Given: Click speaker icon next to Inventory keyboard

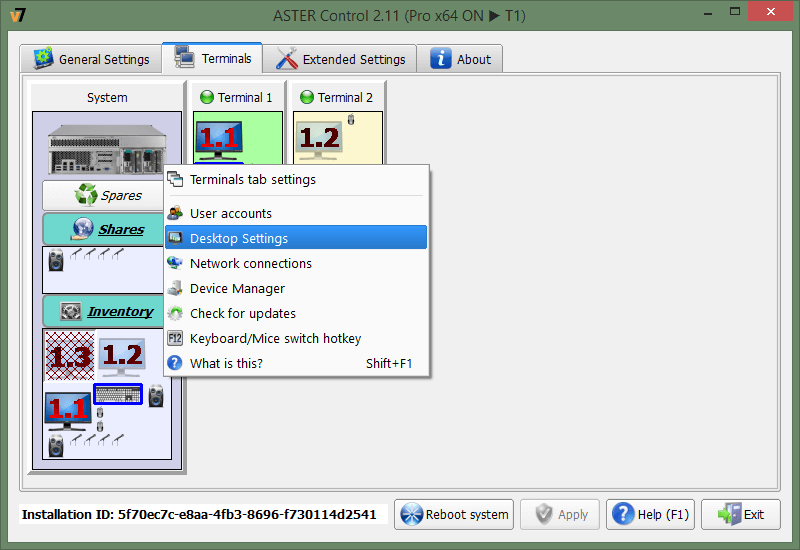Looking at the screenshot, I should click(156, 396).
